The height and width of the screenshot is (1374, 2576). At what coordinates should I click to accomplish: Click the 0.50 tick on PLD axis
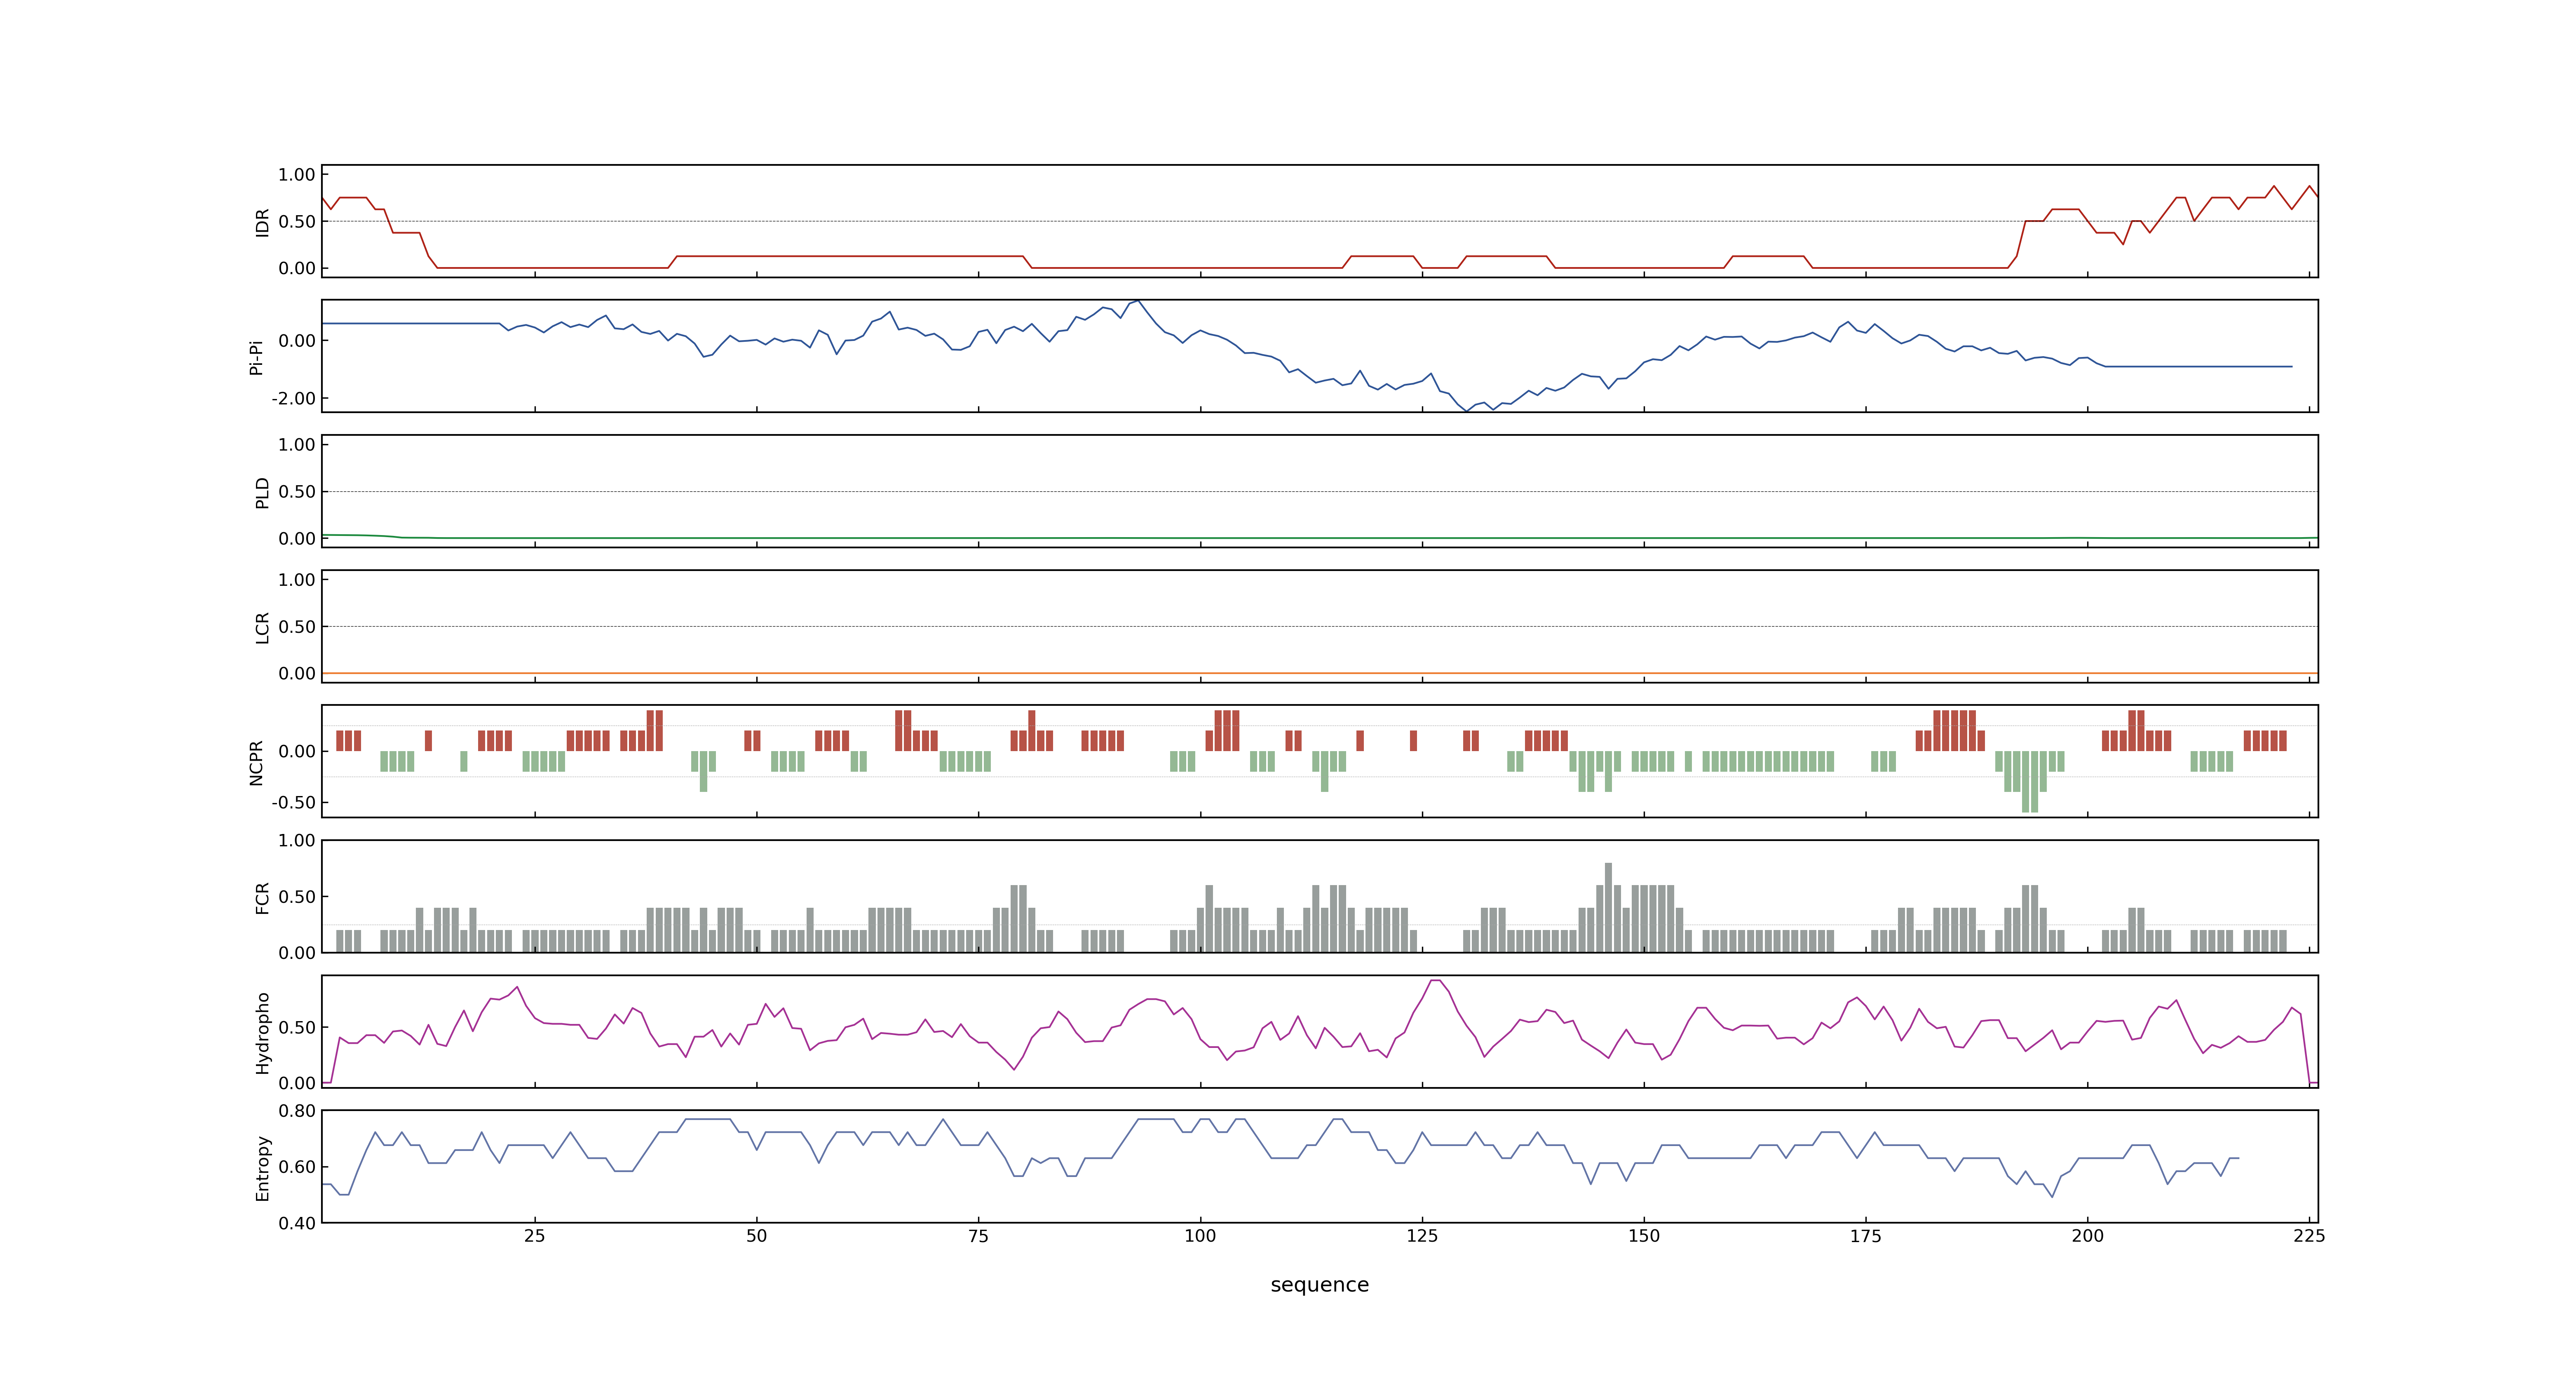click(297, 491)
